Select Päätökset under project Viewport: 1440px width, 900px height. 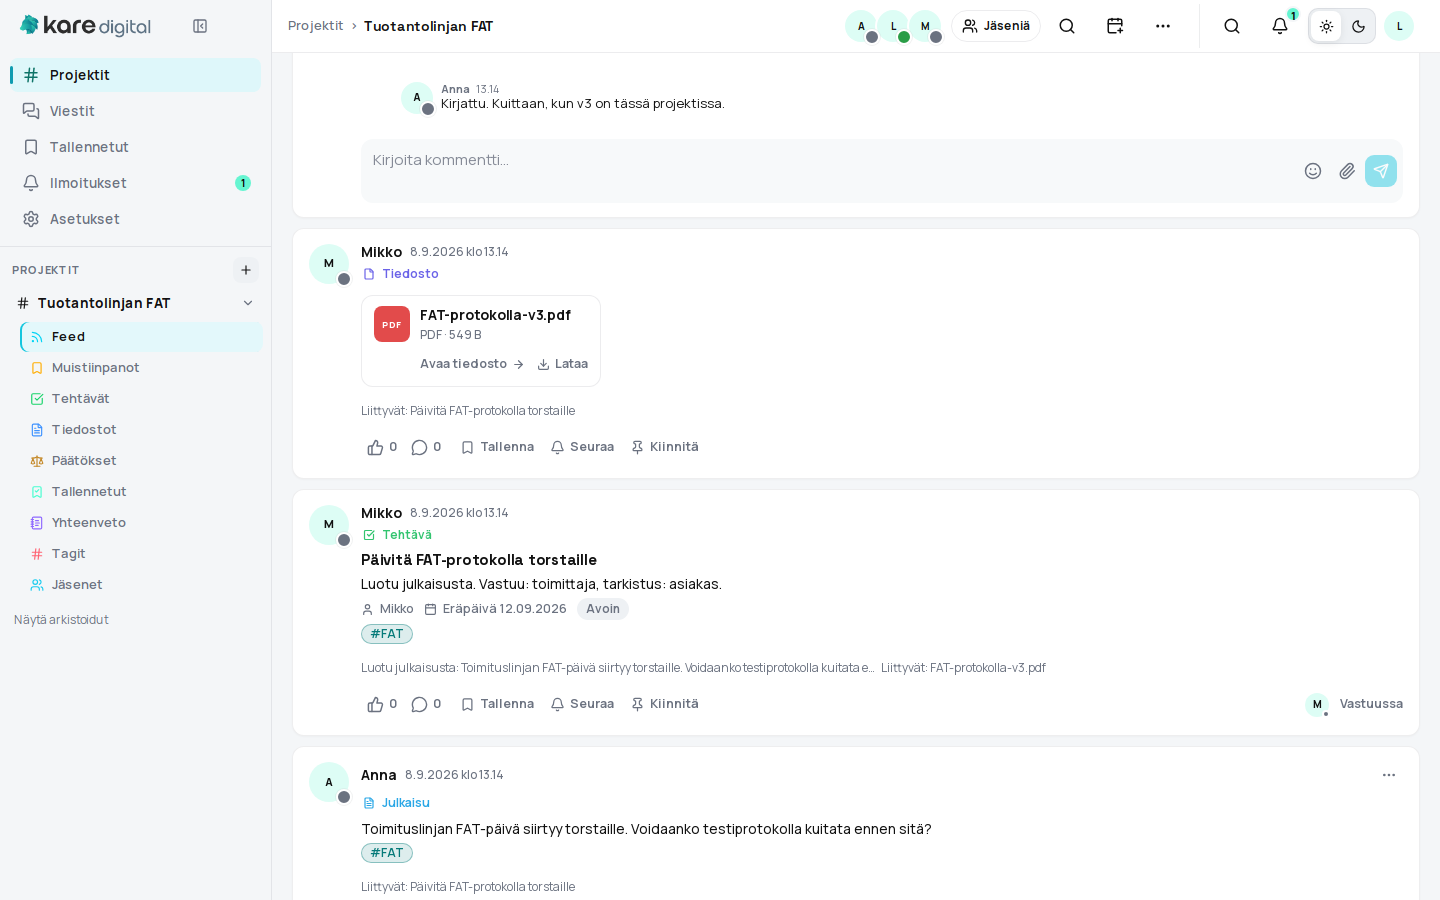pos(141,461)
